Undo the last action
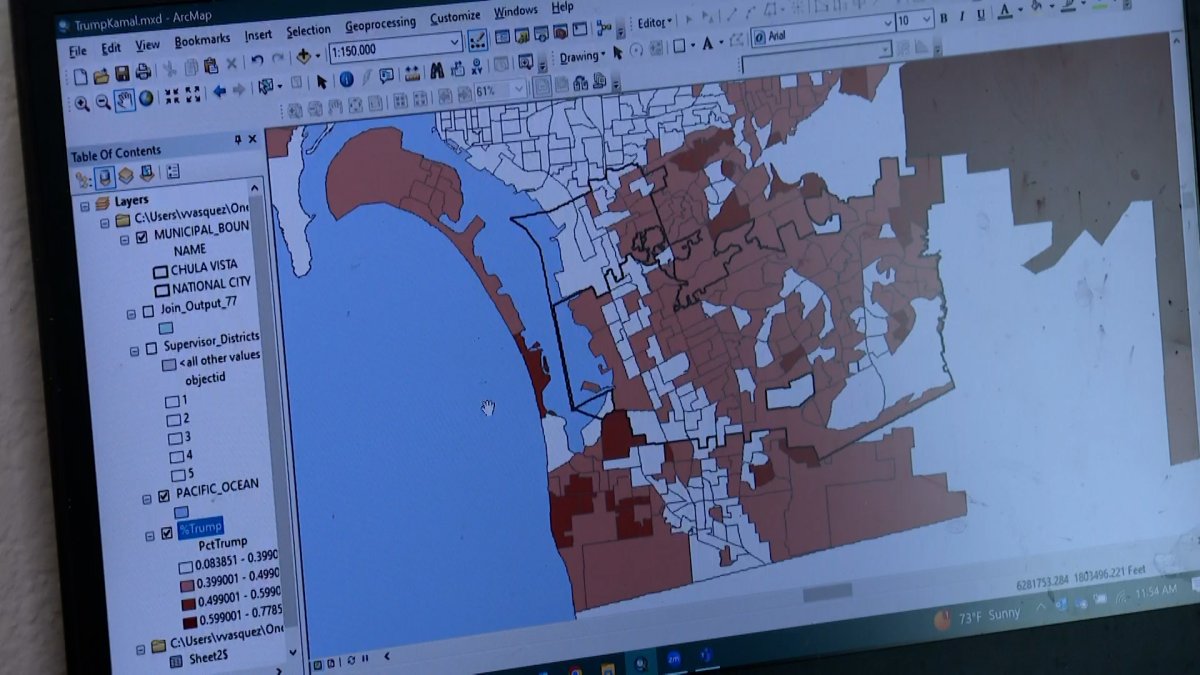The width and height of the screenshot is (1200, 675). (257, 62)
